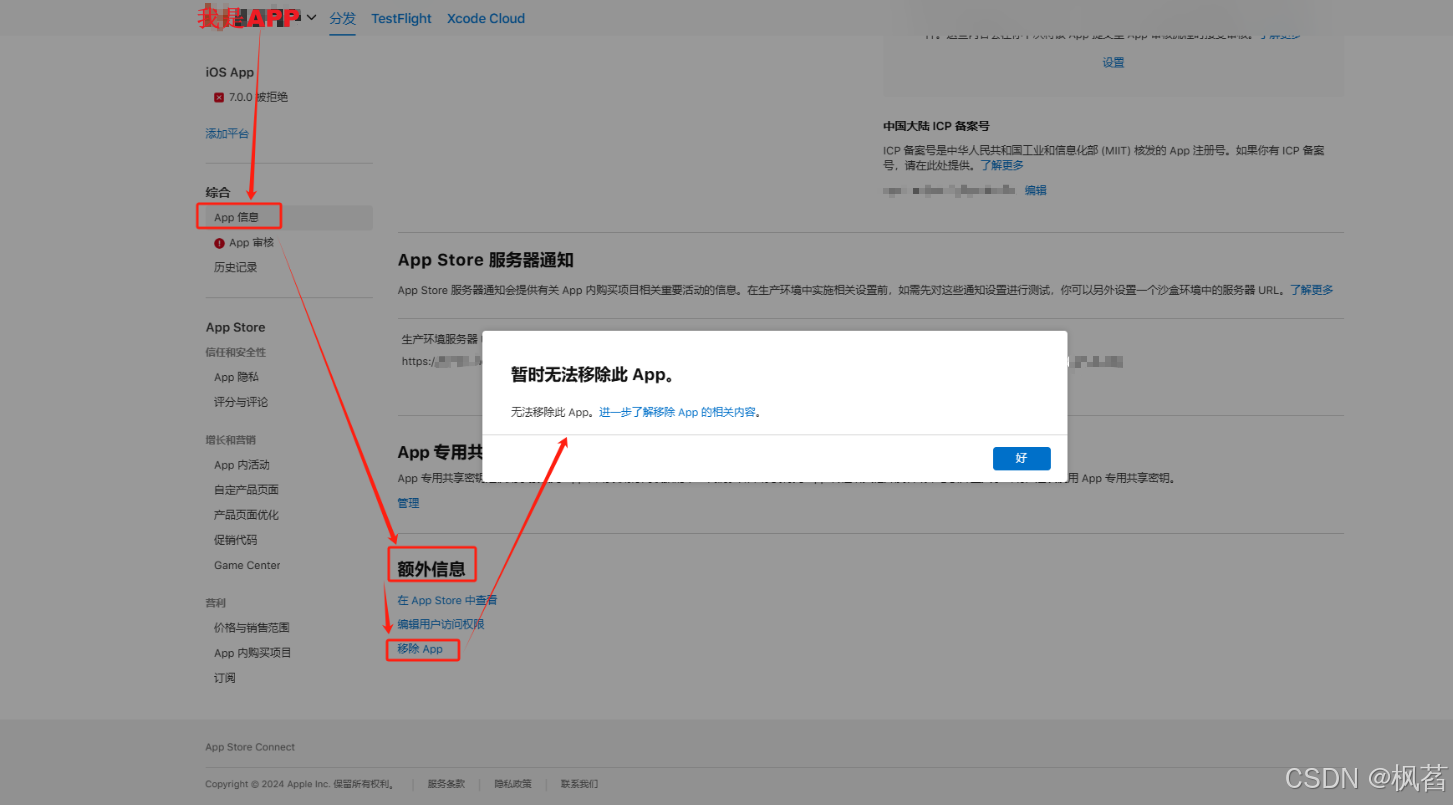Click 了解更多 under ICP 备案号
The image size is (1453, 805).
[1002, 165]
